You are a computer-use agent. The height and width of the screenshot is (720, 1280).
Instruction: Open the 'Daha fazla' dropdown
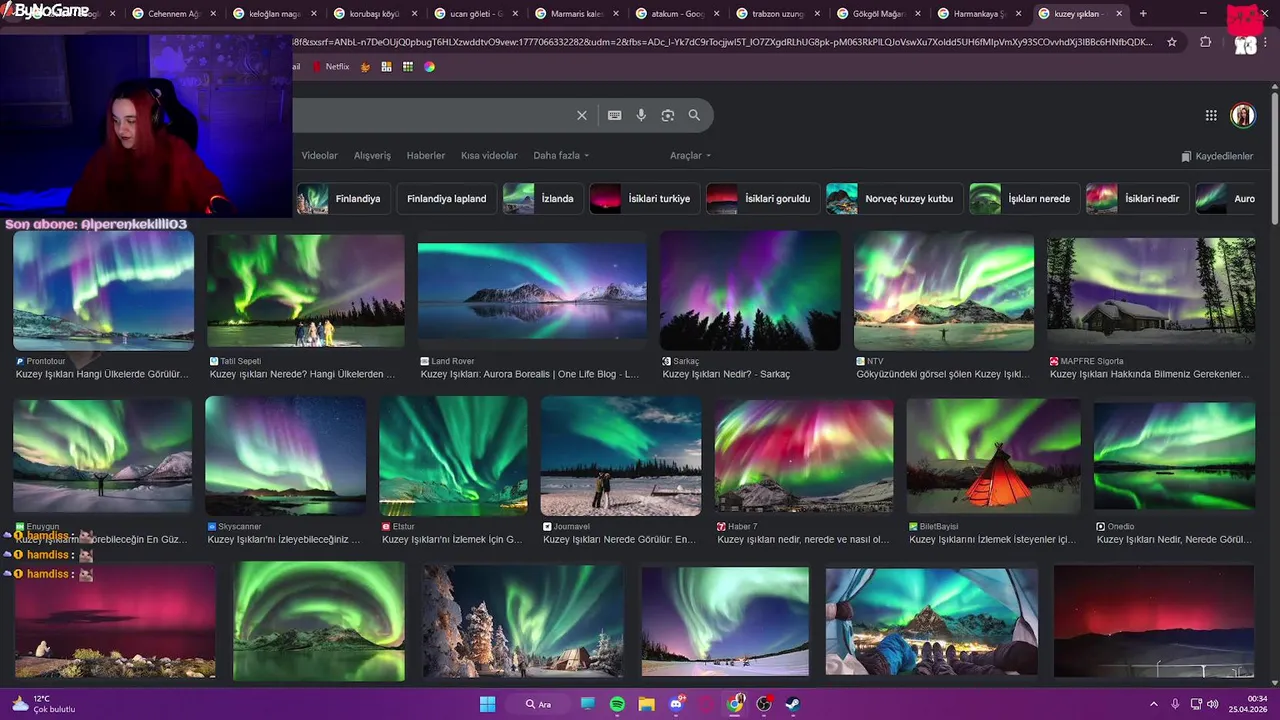tap(561, 156)
